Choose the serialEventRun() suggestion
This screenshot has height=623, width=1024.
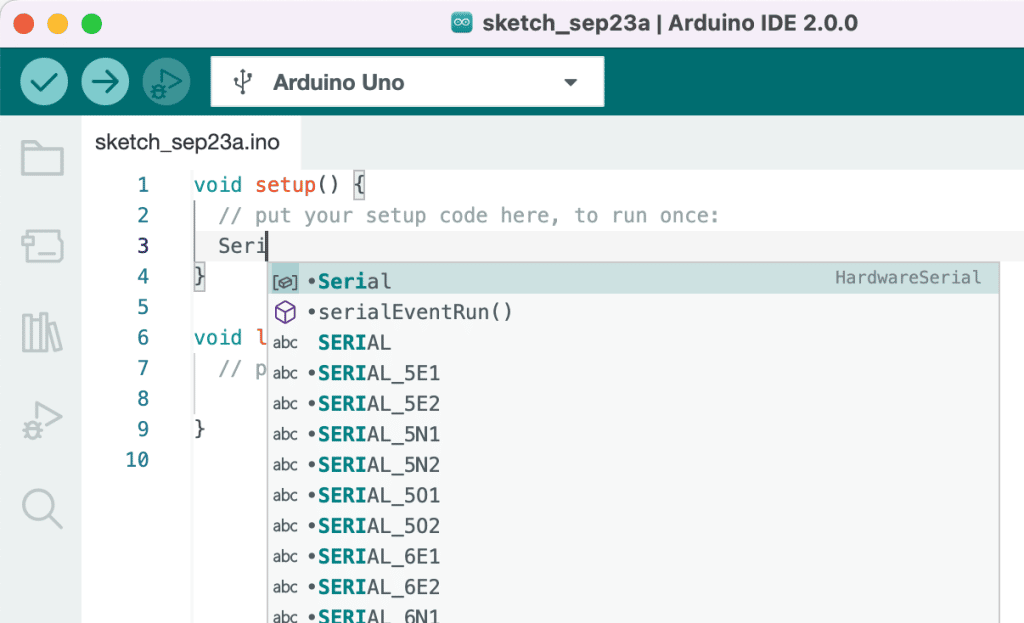[x=633, y=312]
